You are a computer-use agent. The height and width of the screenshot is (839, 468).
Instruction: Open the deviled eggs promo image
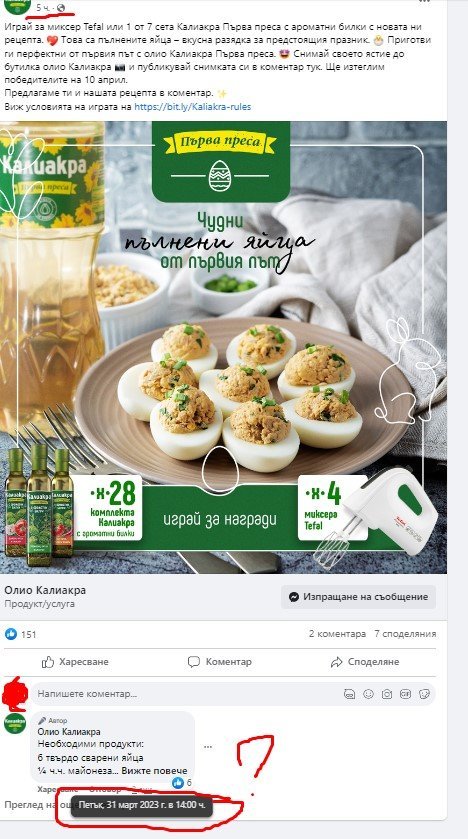point(224,347)
